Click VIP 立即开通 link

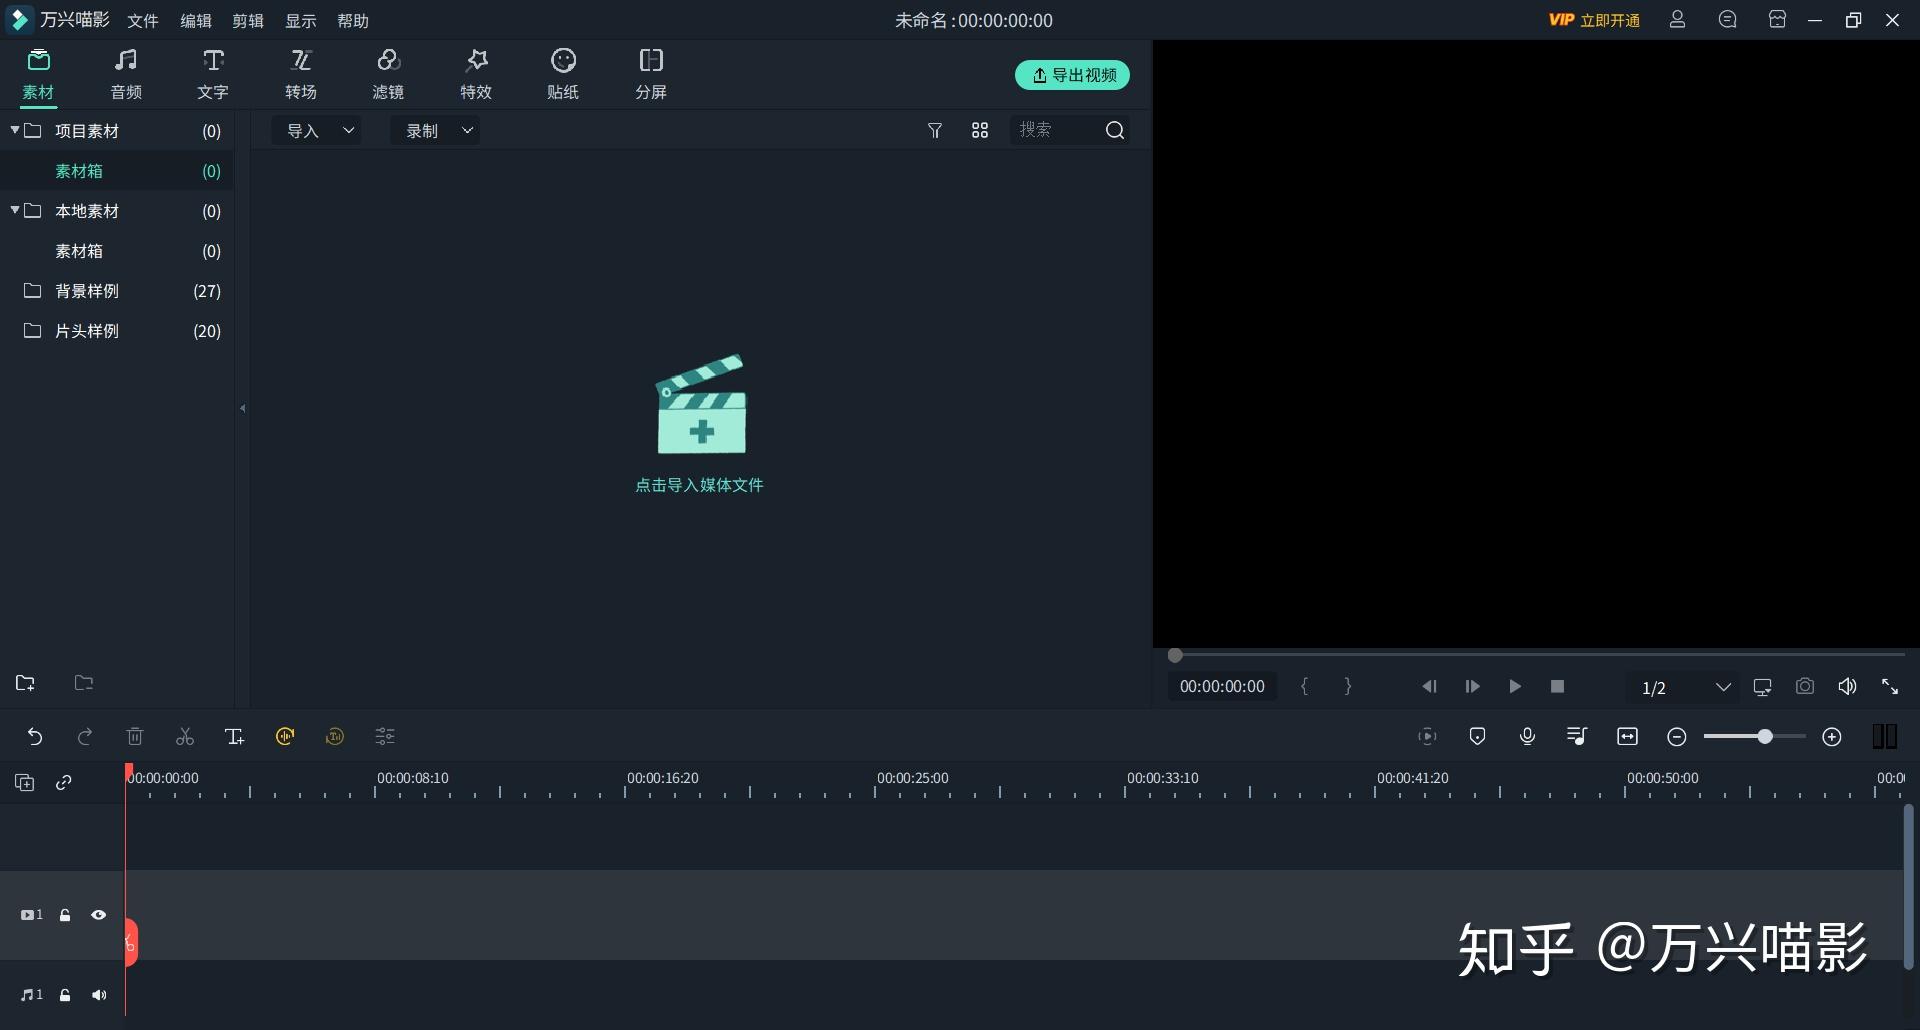coord(1594,20)
